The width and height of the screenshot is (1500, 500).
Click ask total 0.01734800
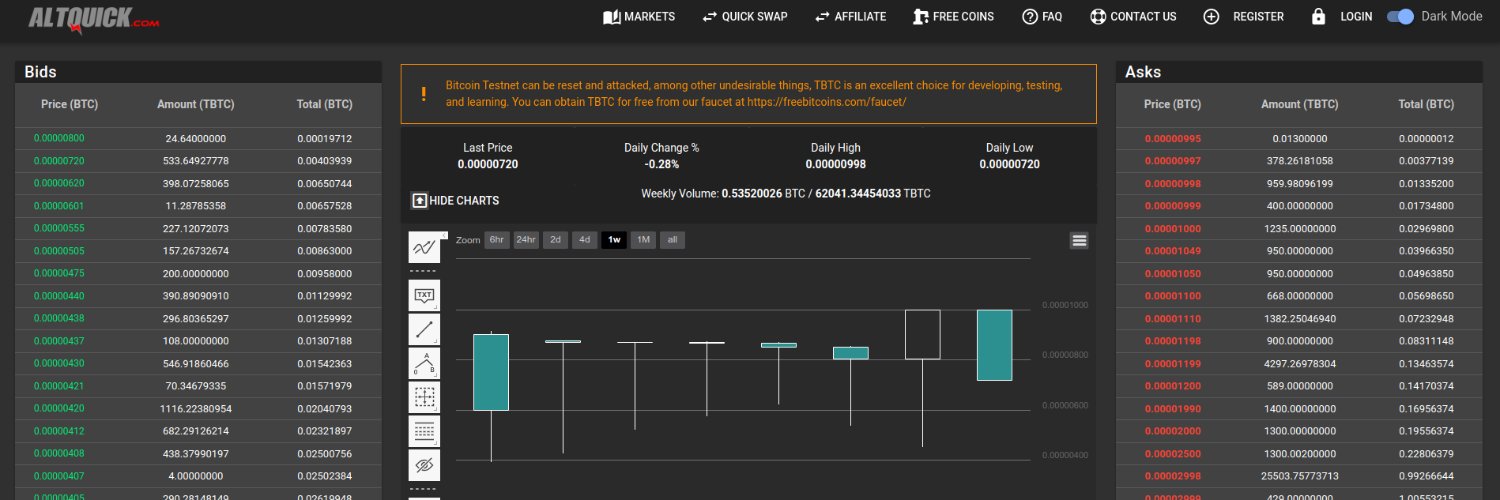[x=1426, y=206]
